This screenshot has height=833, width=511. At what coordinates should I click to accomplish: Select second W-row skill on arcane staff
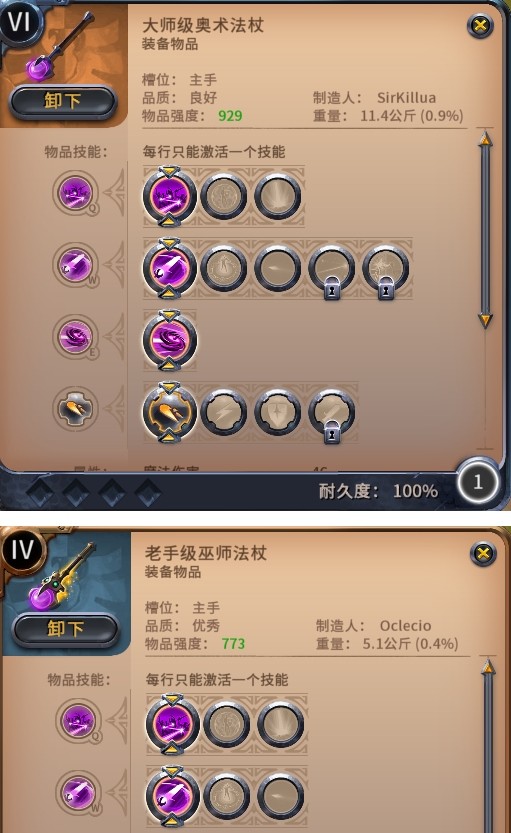point(224,268)
